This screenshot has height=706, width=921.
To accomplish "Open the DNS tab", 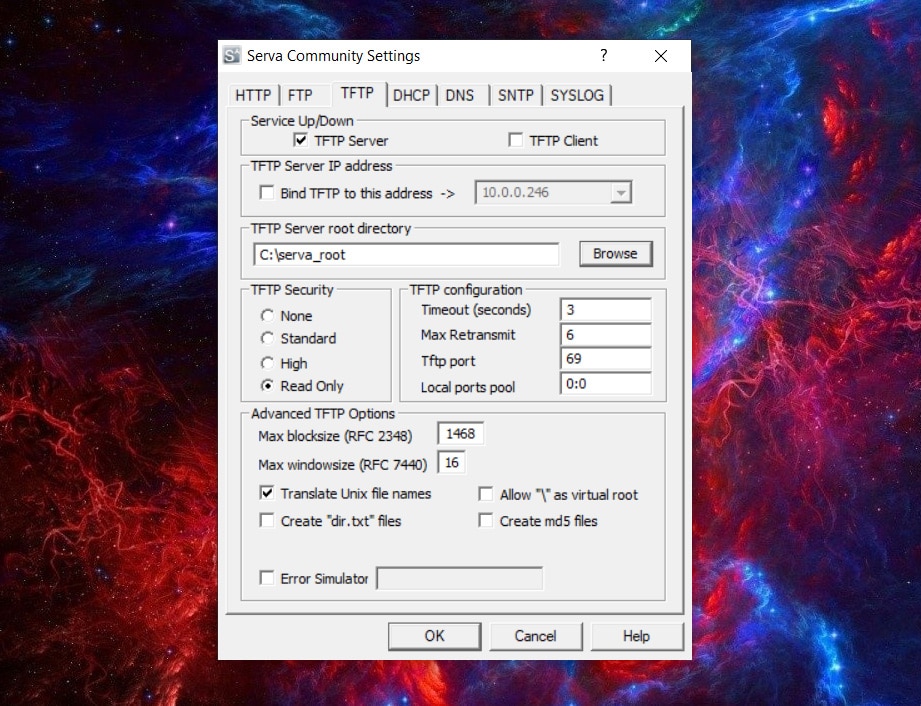I will (x=460, y=95).
